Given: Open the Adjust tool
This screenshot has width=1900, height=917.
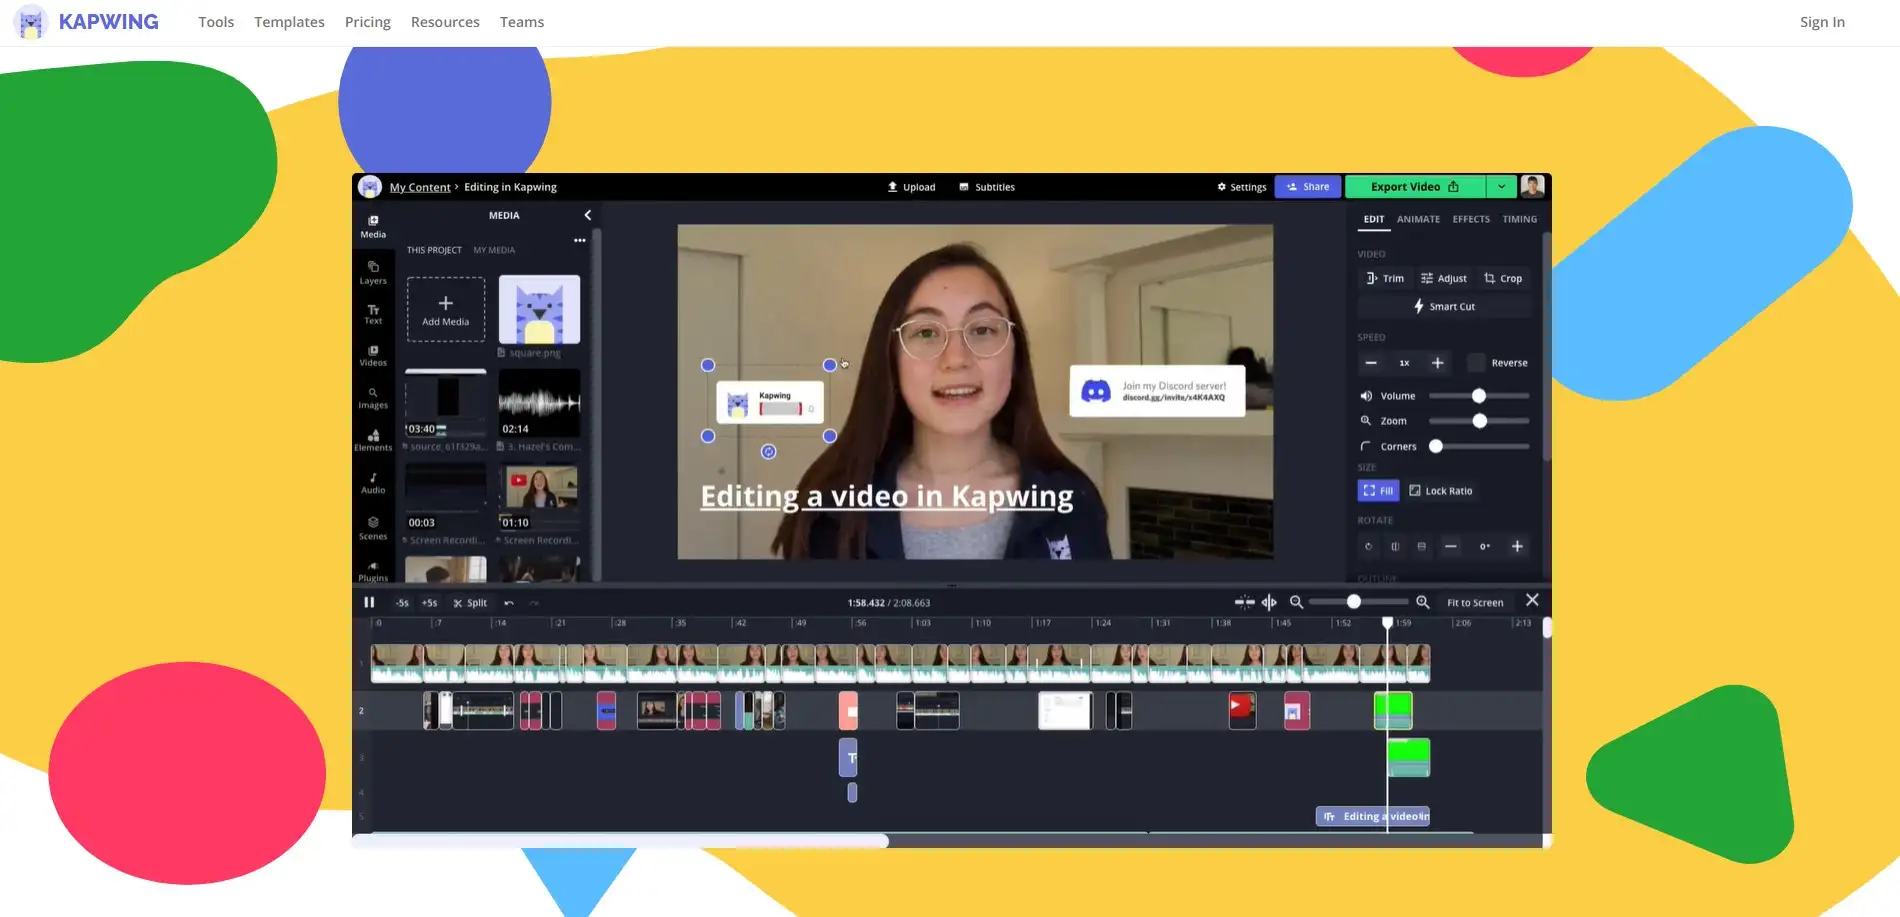Looking at the screenshot, I should (x=1444, y=278).
